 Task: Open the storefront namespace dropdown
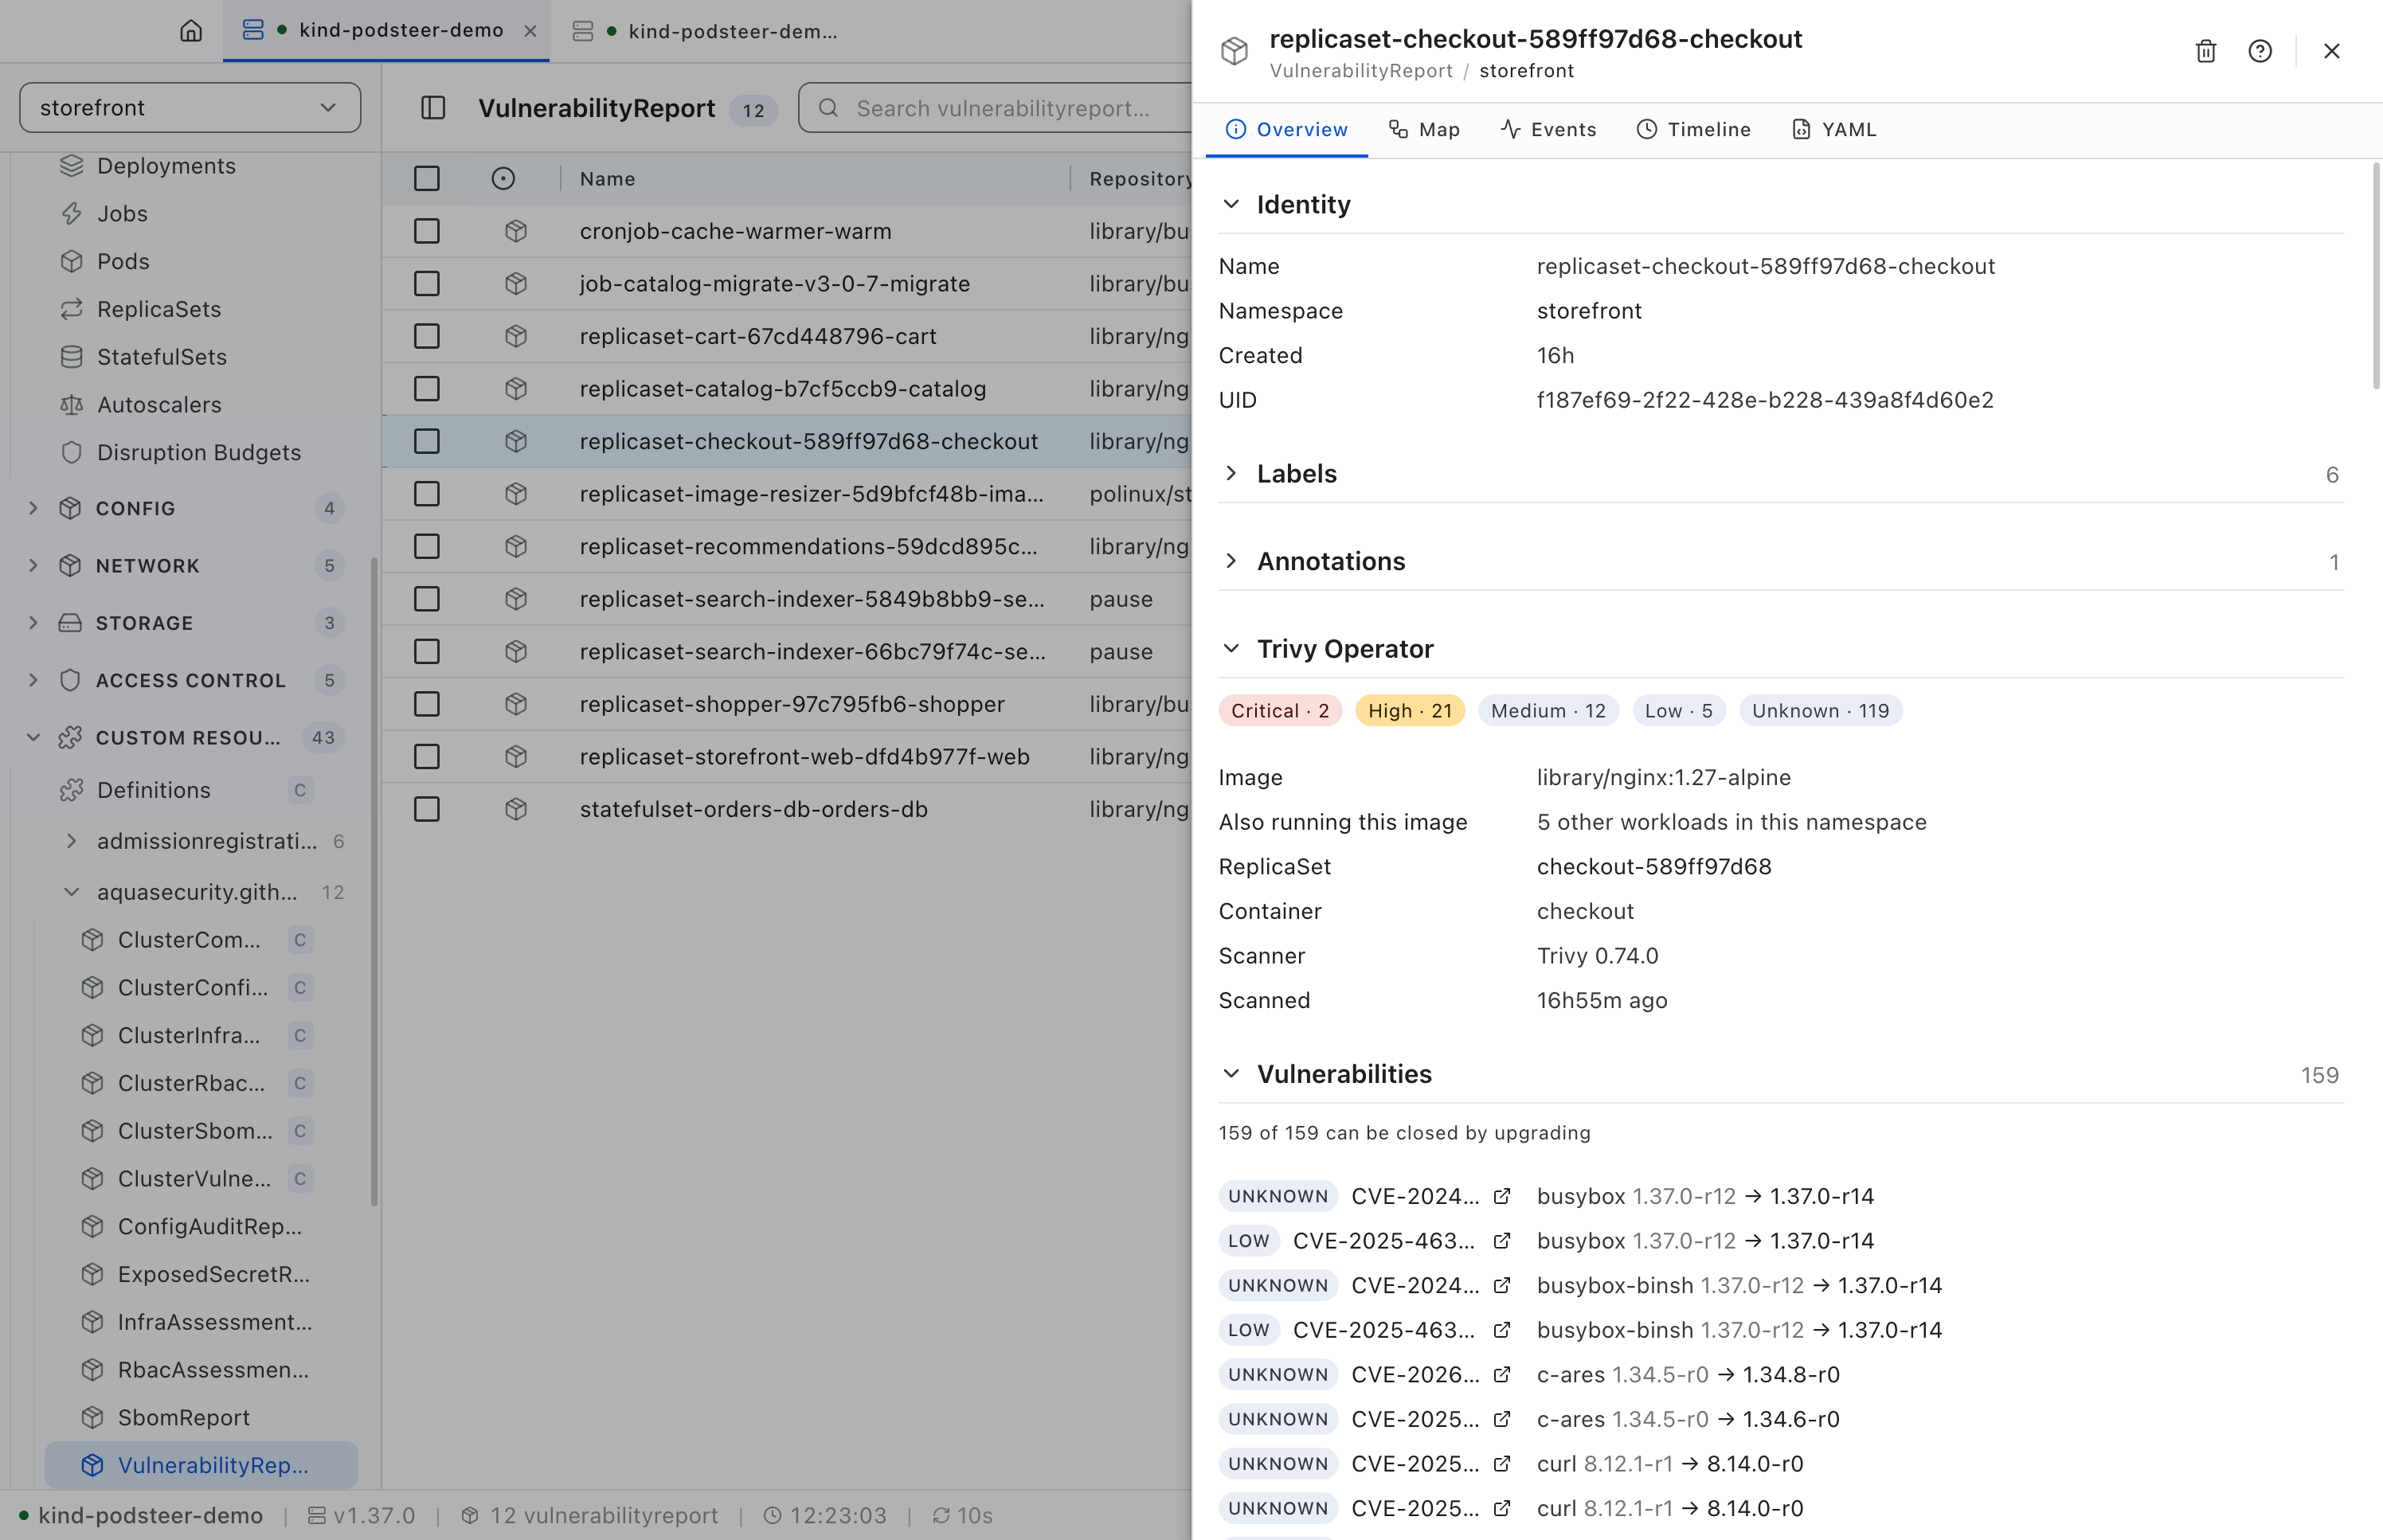coord(190,108)
